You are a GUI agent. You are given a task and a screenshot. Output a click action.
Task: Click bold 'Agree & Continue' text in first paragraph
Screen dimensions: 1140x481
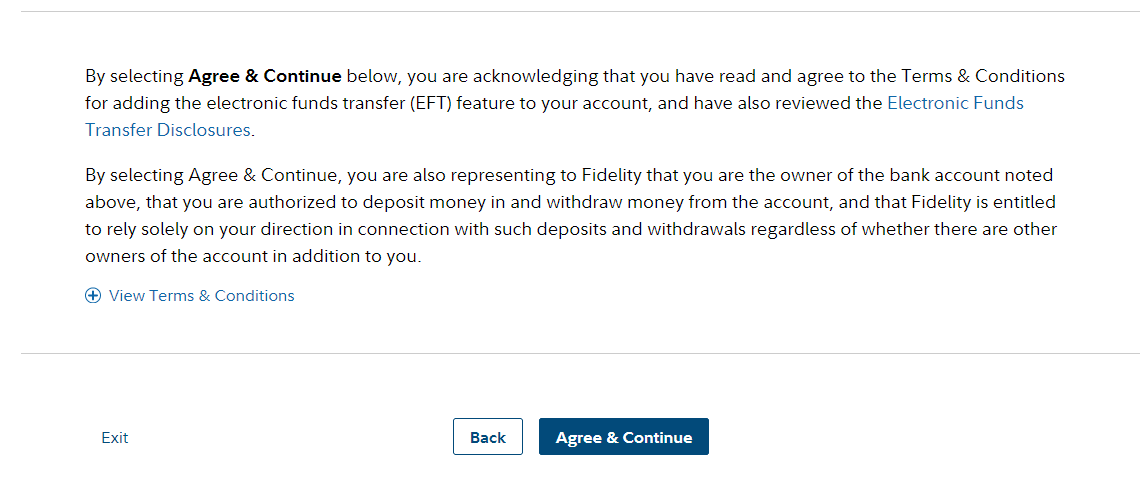point(265,76)
